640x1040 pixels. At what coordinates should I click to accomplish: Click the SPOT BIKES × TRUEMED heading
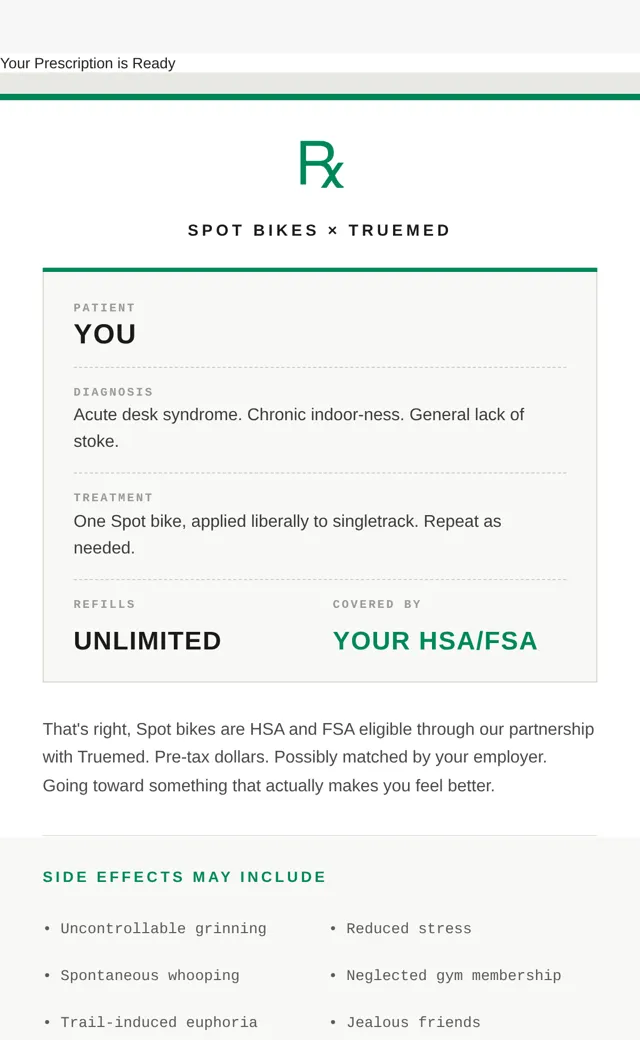point(319,230)
